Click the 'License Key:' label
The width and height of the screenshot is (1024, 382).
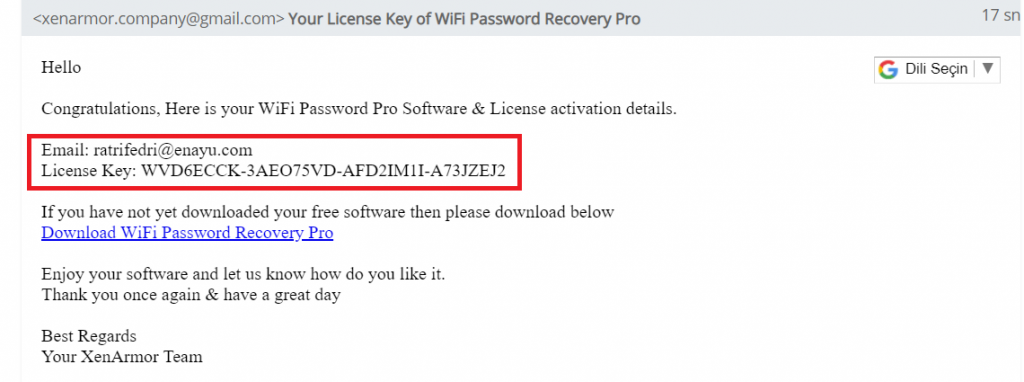(x=89, y=172)
